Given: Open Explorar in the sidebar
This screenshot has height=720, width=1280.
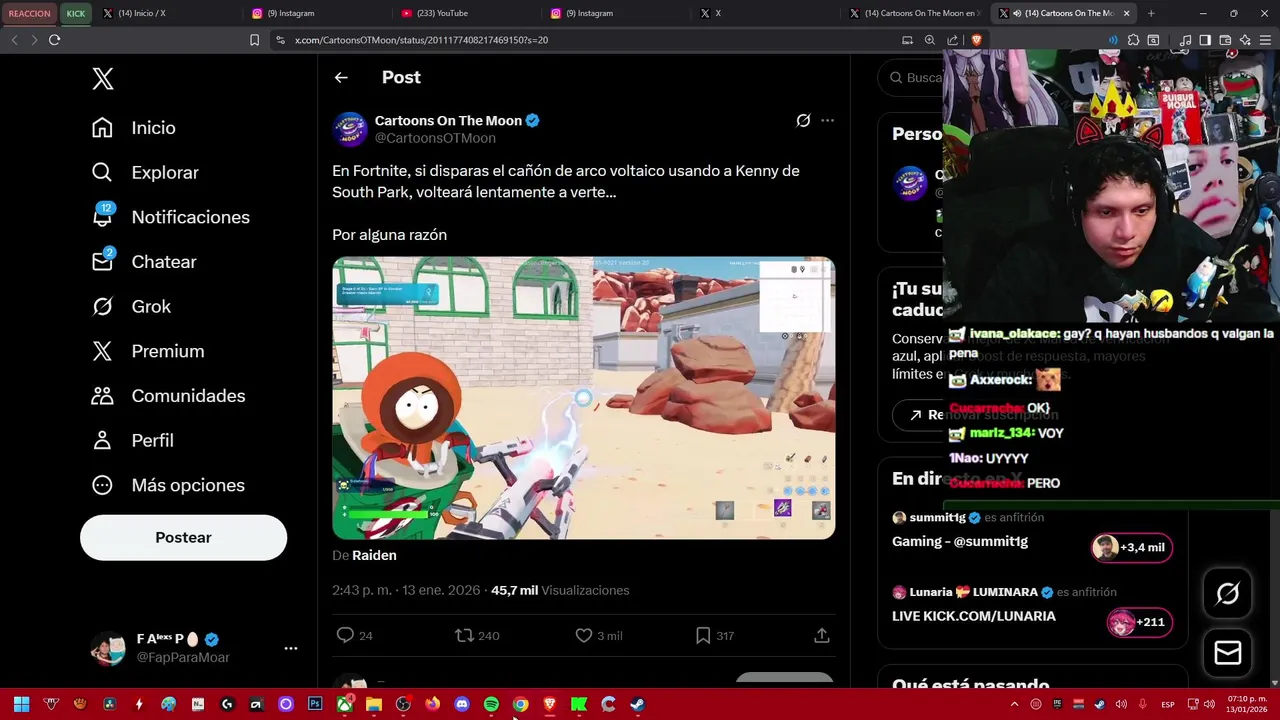Looking at the screenshot, I should coord(145,172).
